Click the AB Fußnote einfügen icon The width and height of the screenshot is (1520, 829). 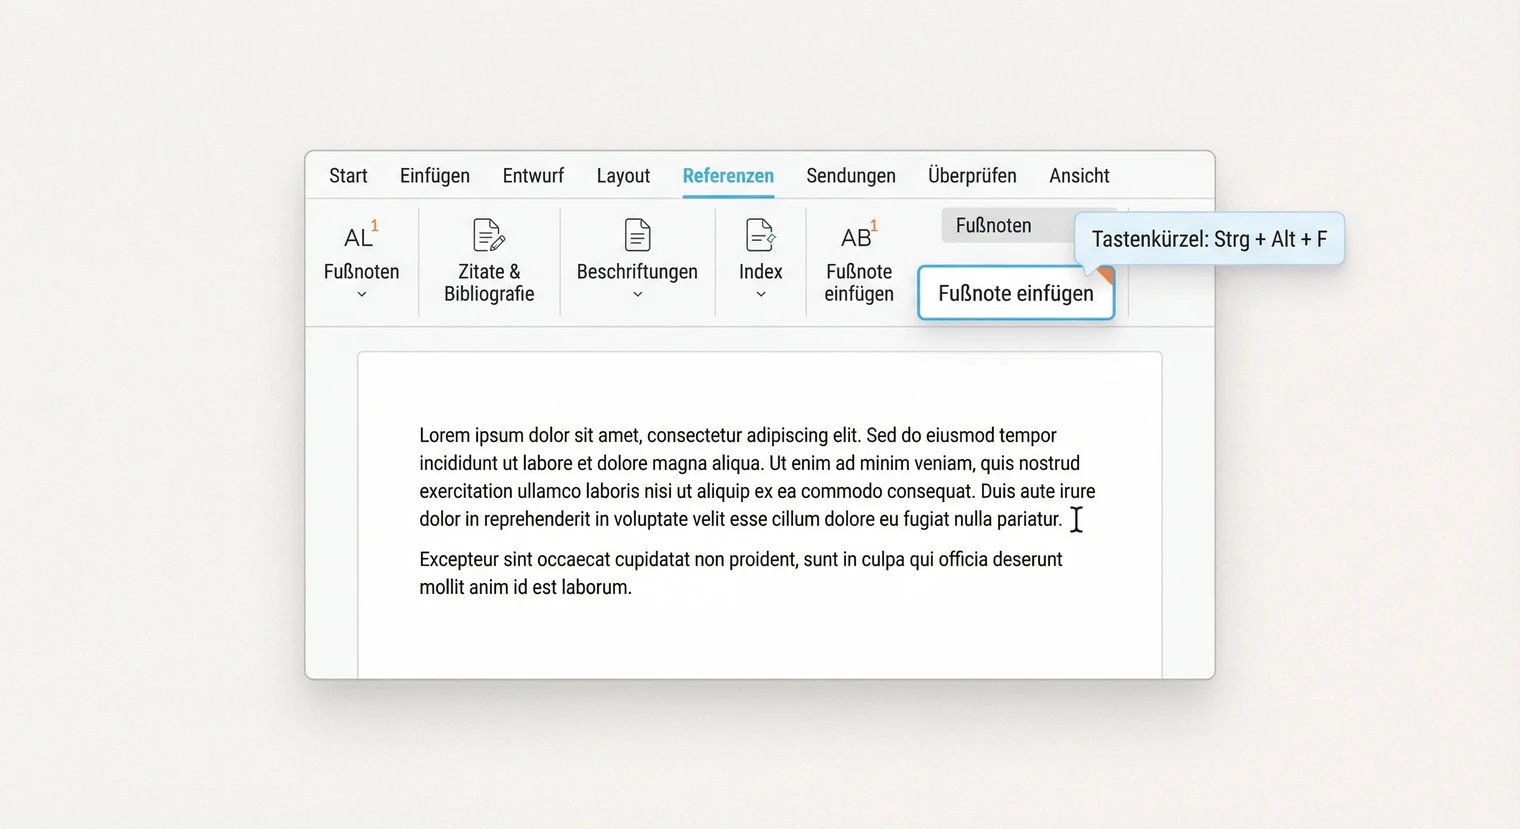click(858, 236)
